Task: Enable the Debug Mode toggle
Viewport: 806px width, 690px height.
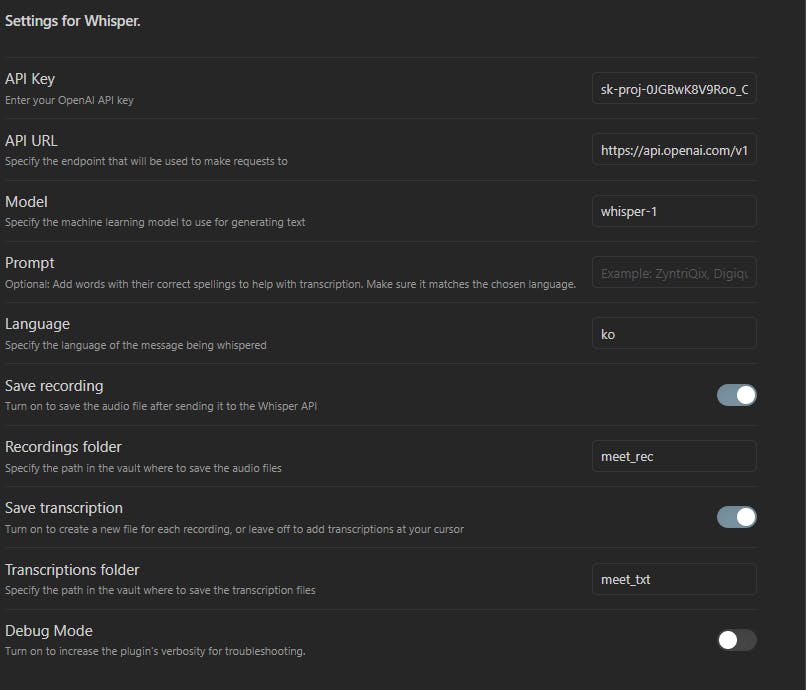Action: tap(736, 640)
